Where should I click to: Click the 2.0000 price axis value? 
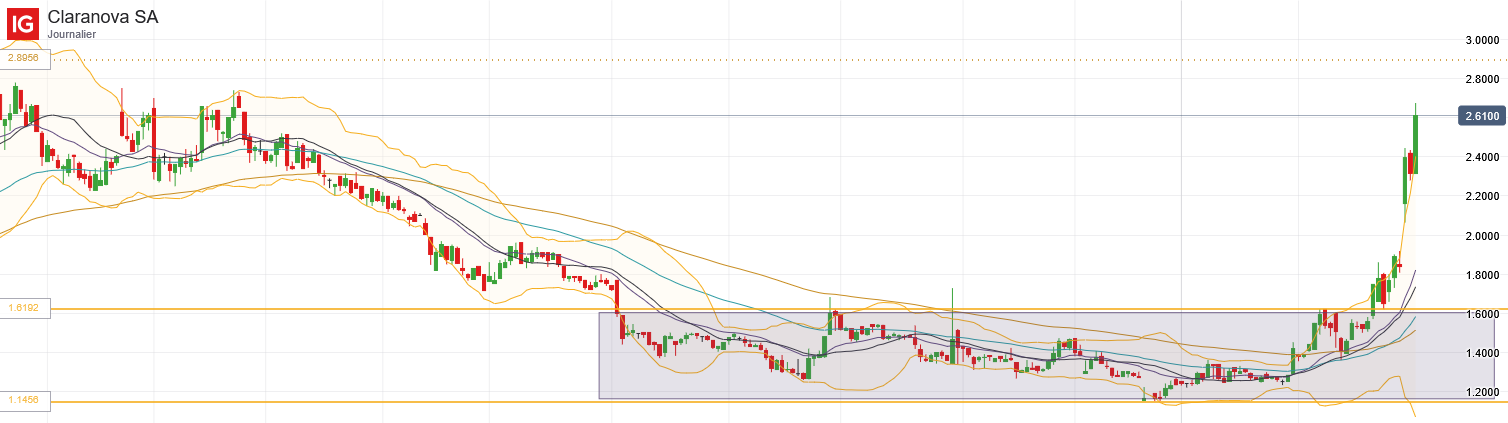tap(1482, 236)
